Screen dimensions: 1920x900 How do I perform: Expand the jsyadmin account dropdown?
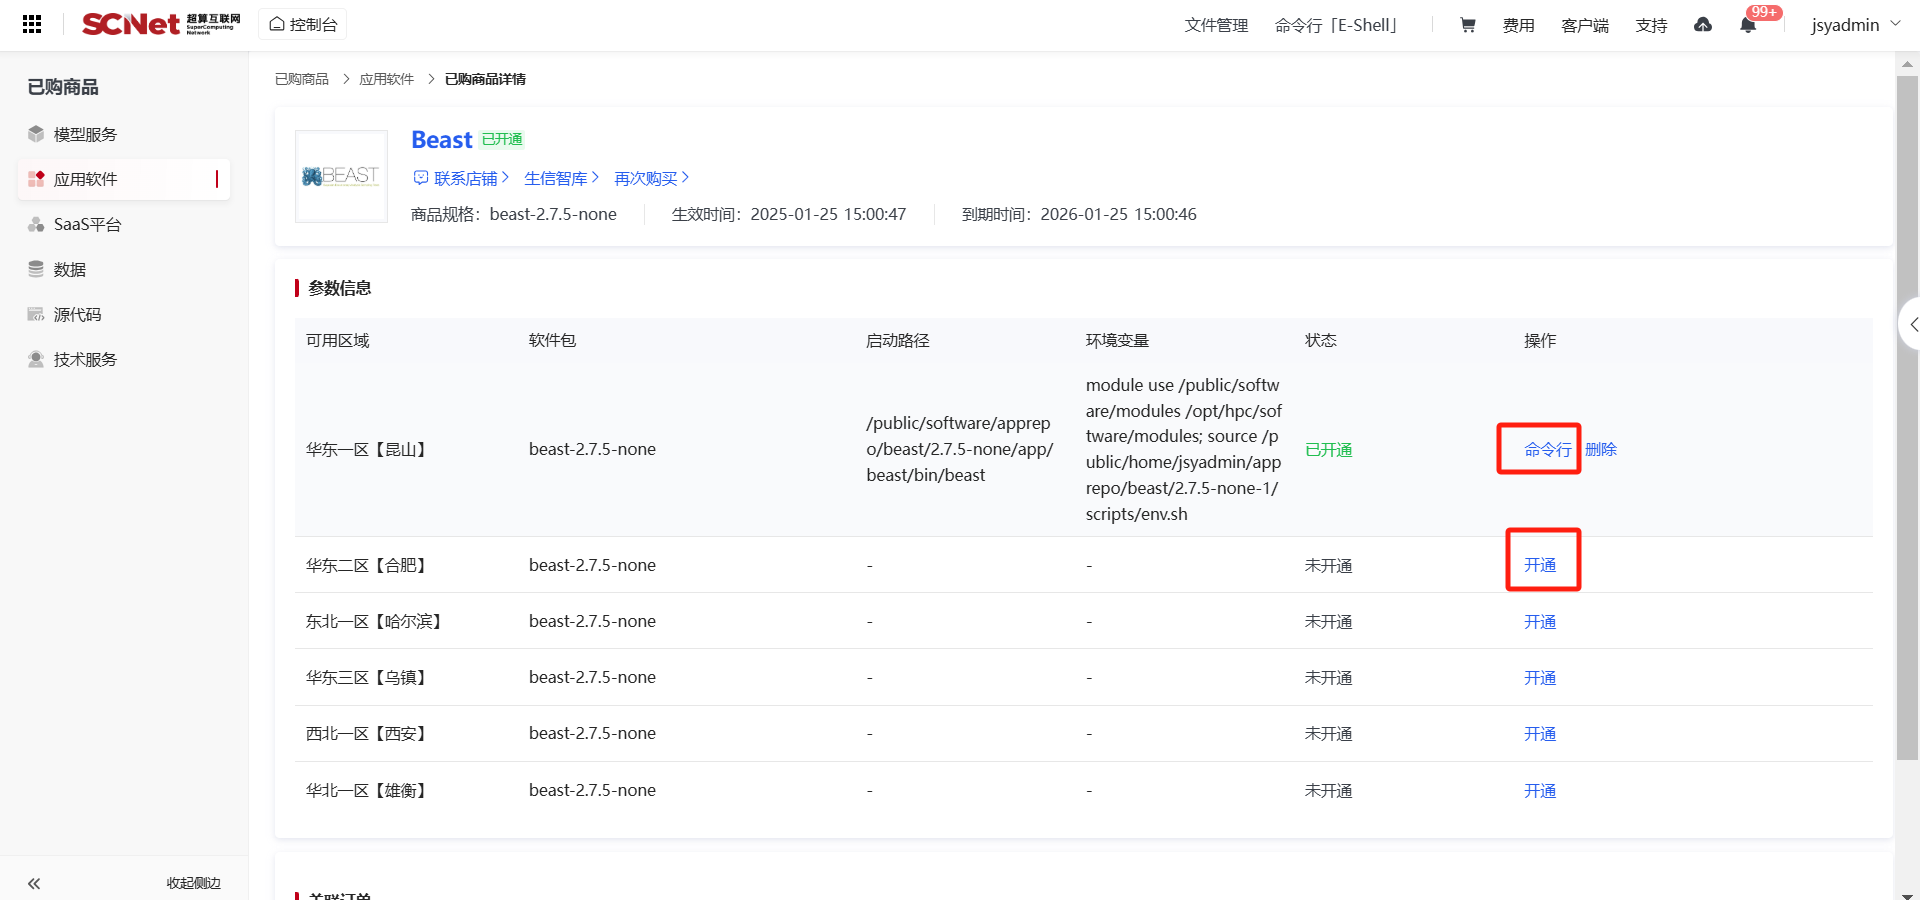[1855, 25]
